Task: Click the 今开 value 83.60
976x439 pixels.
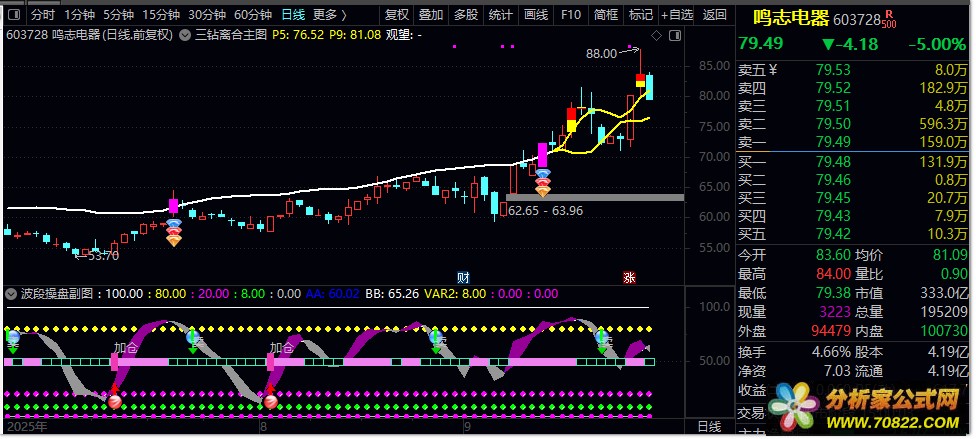Action: 833,255
